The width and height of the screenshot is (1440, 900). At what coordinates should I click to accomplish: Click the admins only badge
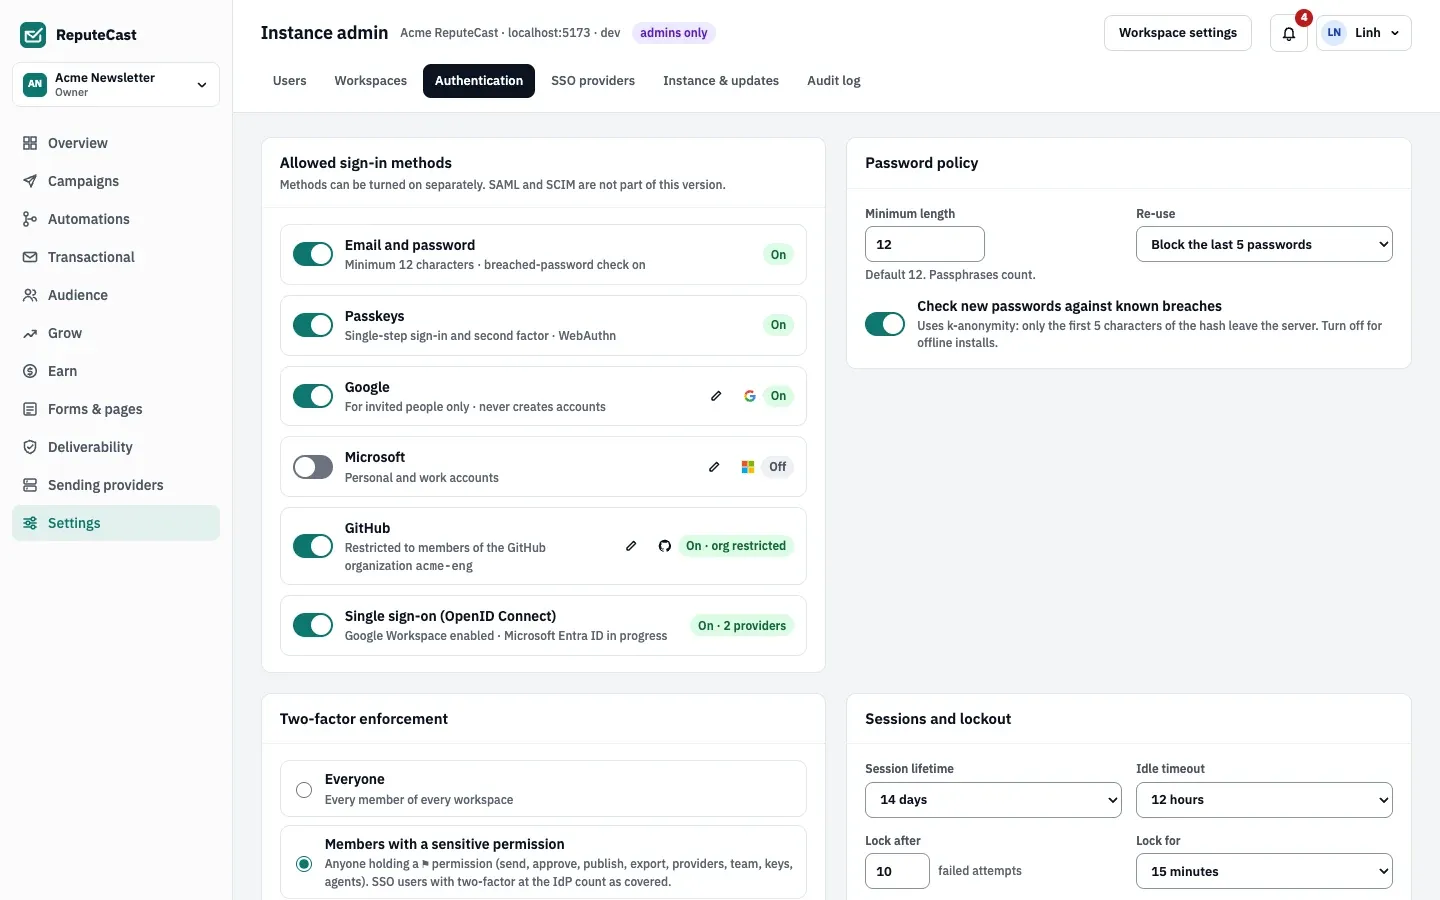point(674,33)
